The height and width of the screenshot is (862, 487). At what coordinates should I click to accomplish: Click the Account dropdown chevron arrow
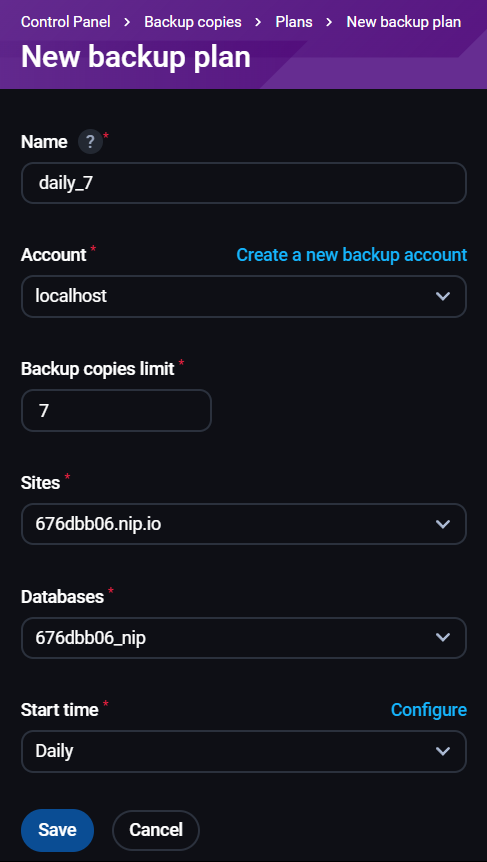[x=442, y=296]
